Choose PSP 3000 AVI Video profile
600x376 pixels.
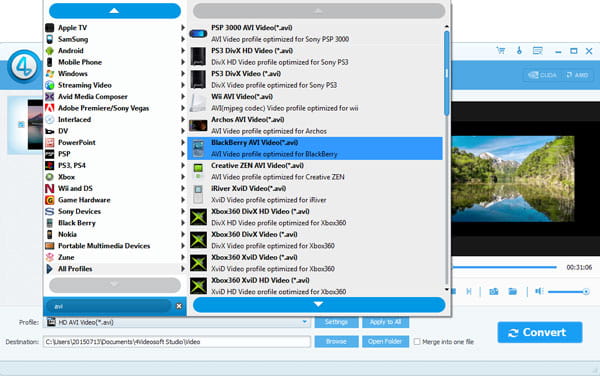[x=315, y=33]
